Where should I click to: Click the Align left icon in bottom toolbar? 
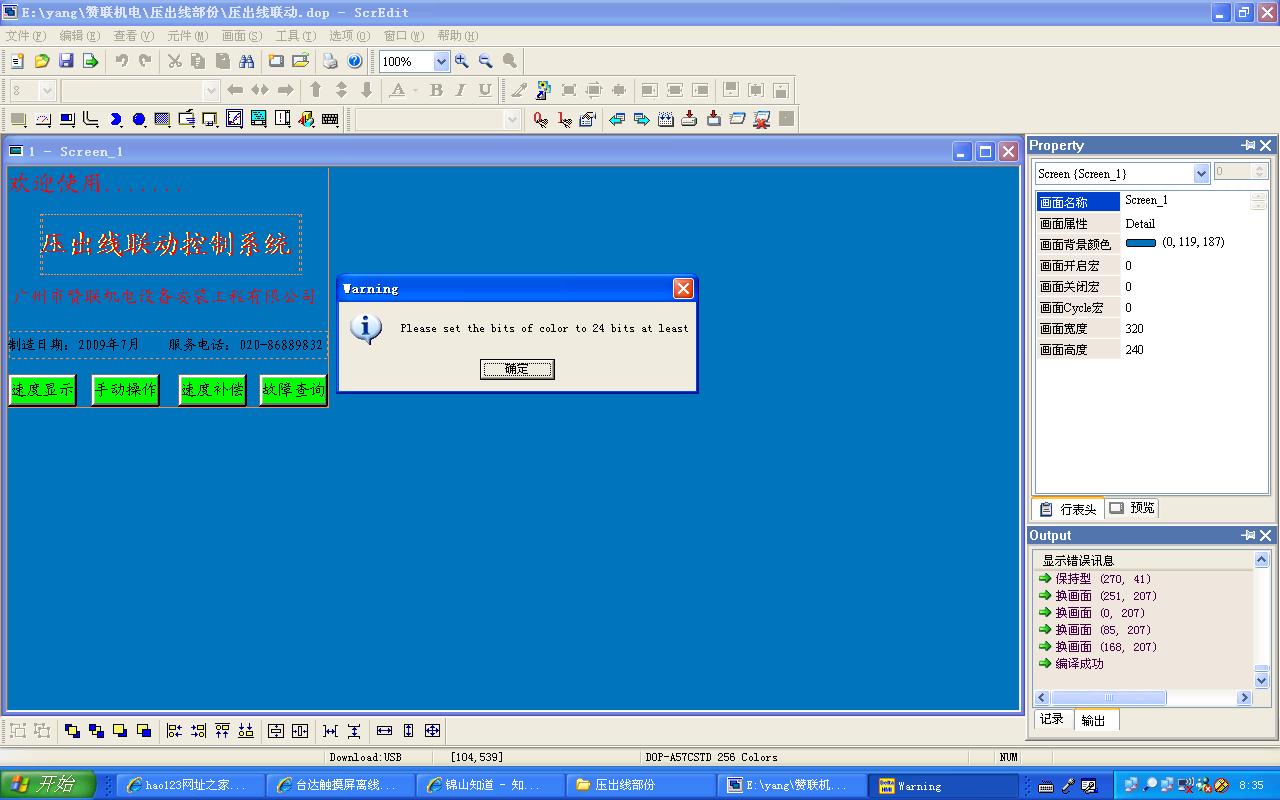tap(174, 731)
